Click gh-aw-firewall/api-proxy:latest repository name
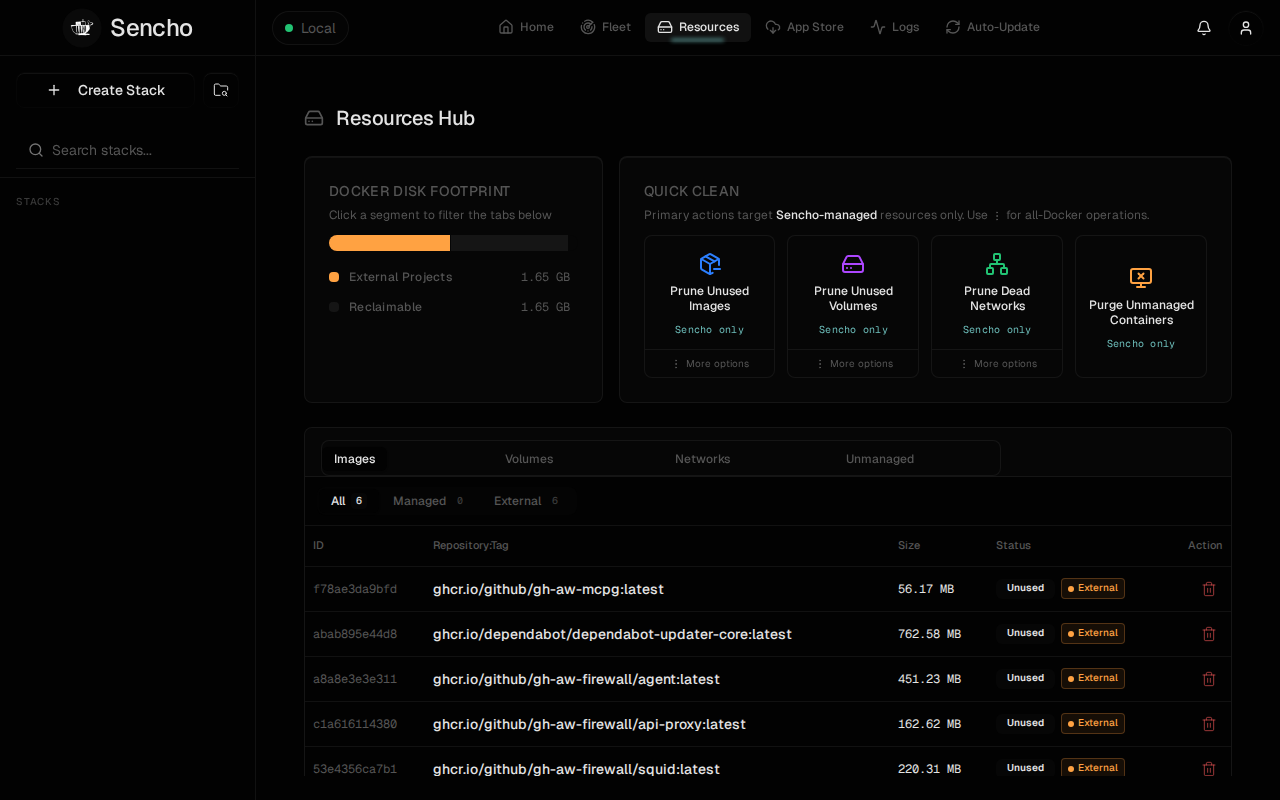 589,724
